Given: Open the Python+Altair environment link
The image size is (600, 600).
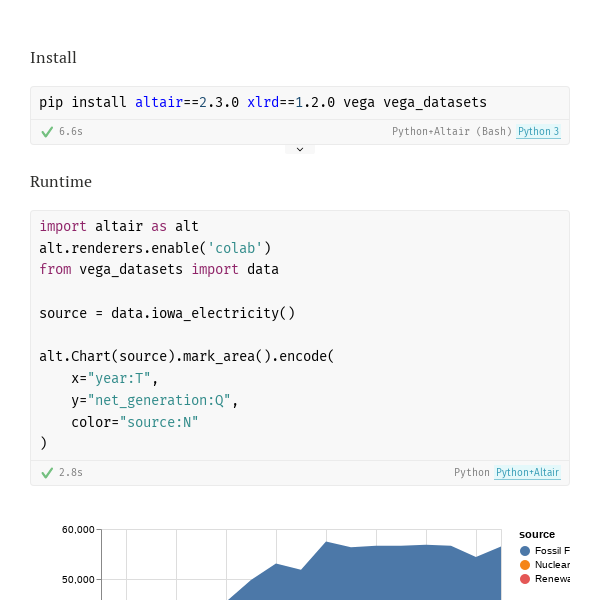Looking at the screenshot, I should tap(527, 473).
